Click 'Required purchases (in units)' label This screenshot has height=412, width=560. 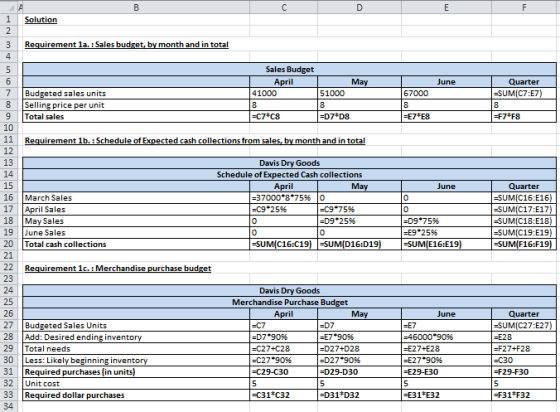[x=136, y=372]
